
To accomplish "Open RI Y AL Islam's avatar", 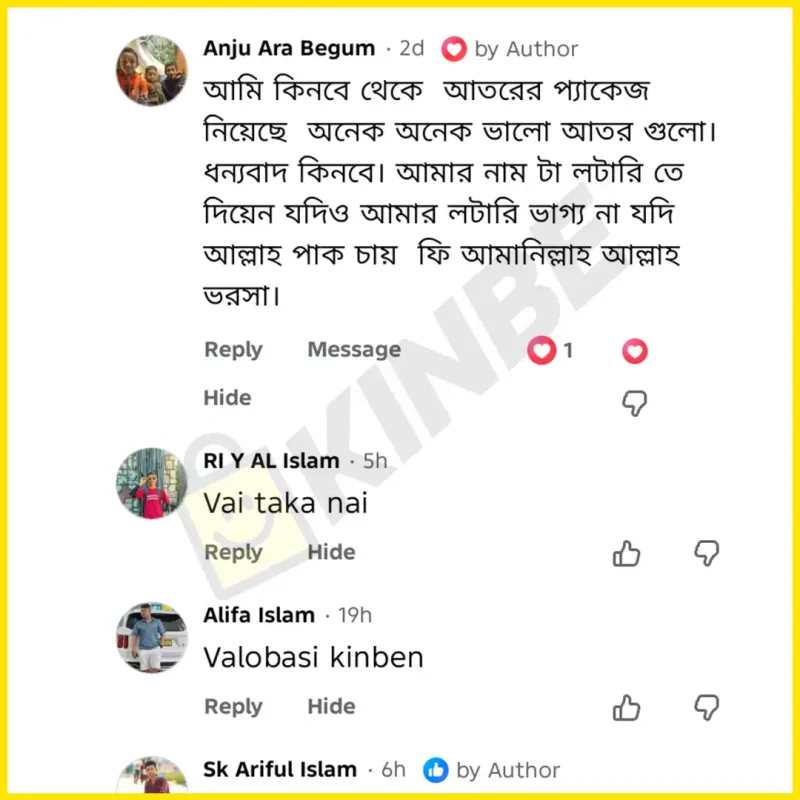I will (152, 484).
